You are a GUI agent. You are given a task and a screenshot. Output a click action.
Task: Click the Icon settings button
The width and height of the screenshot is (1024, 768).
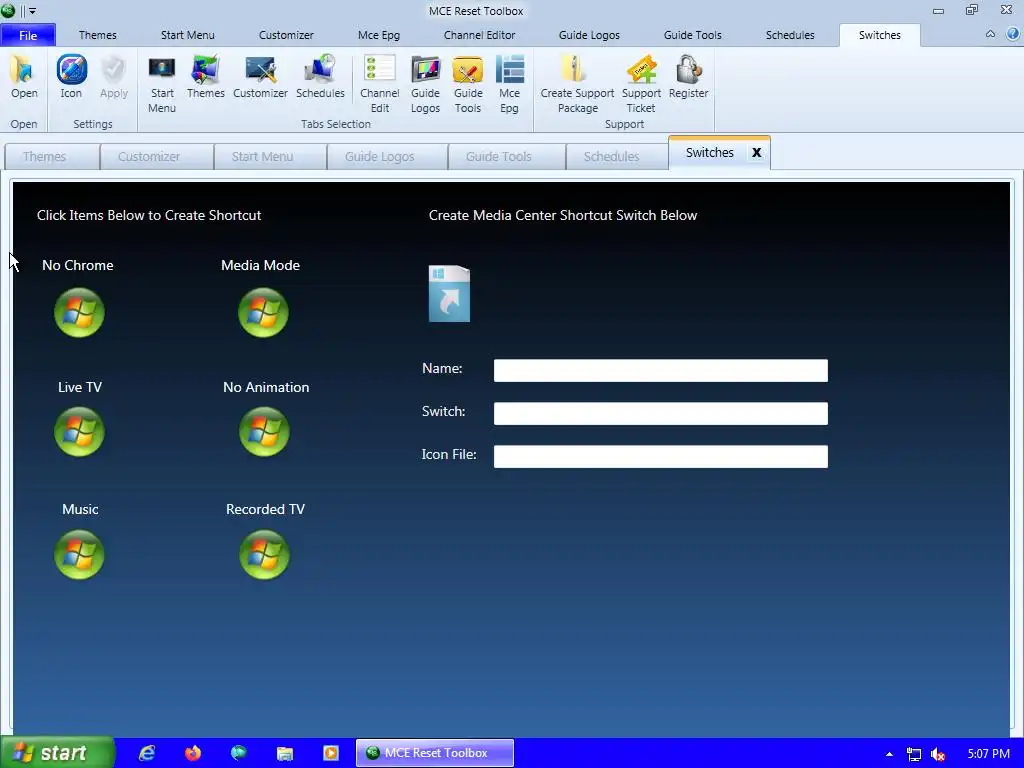coord(71,69)
